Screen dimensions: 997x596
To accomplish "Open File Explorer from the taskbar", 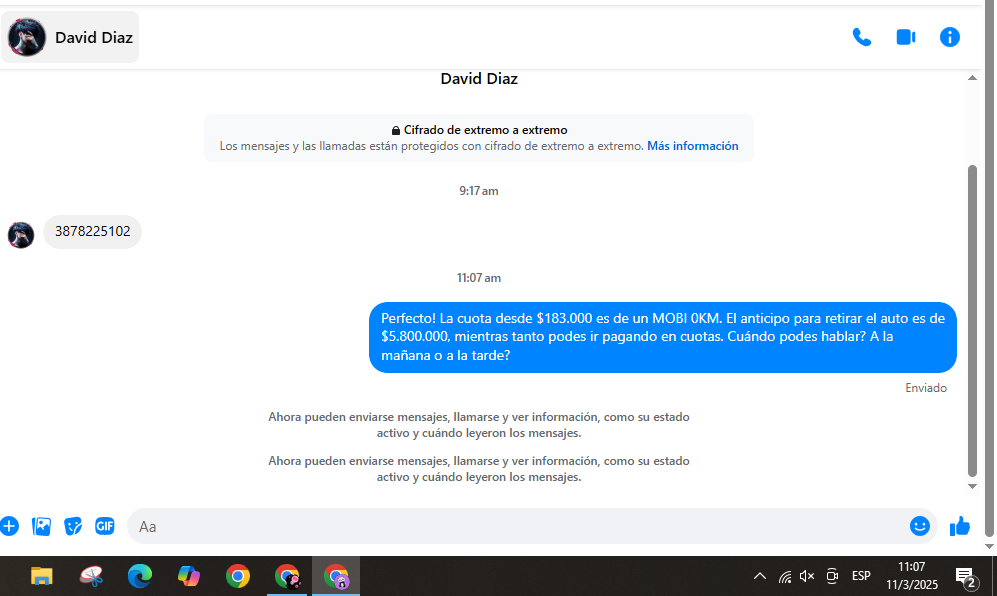I will [41, 576].
